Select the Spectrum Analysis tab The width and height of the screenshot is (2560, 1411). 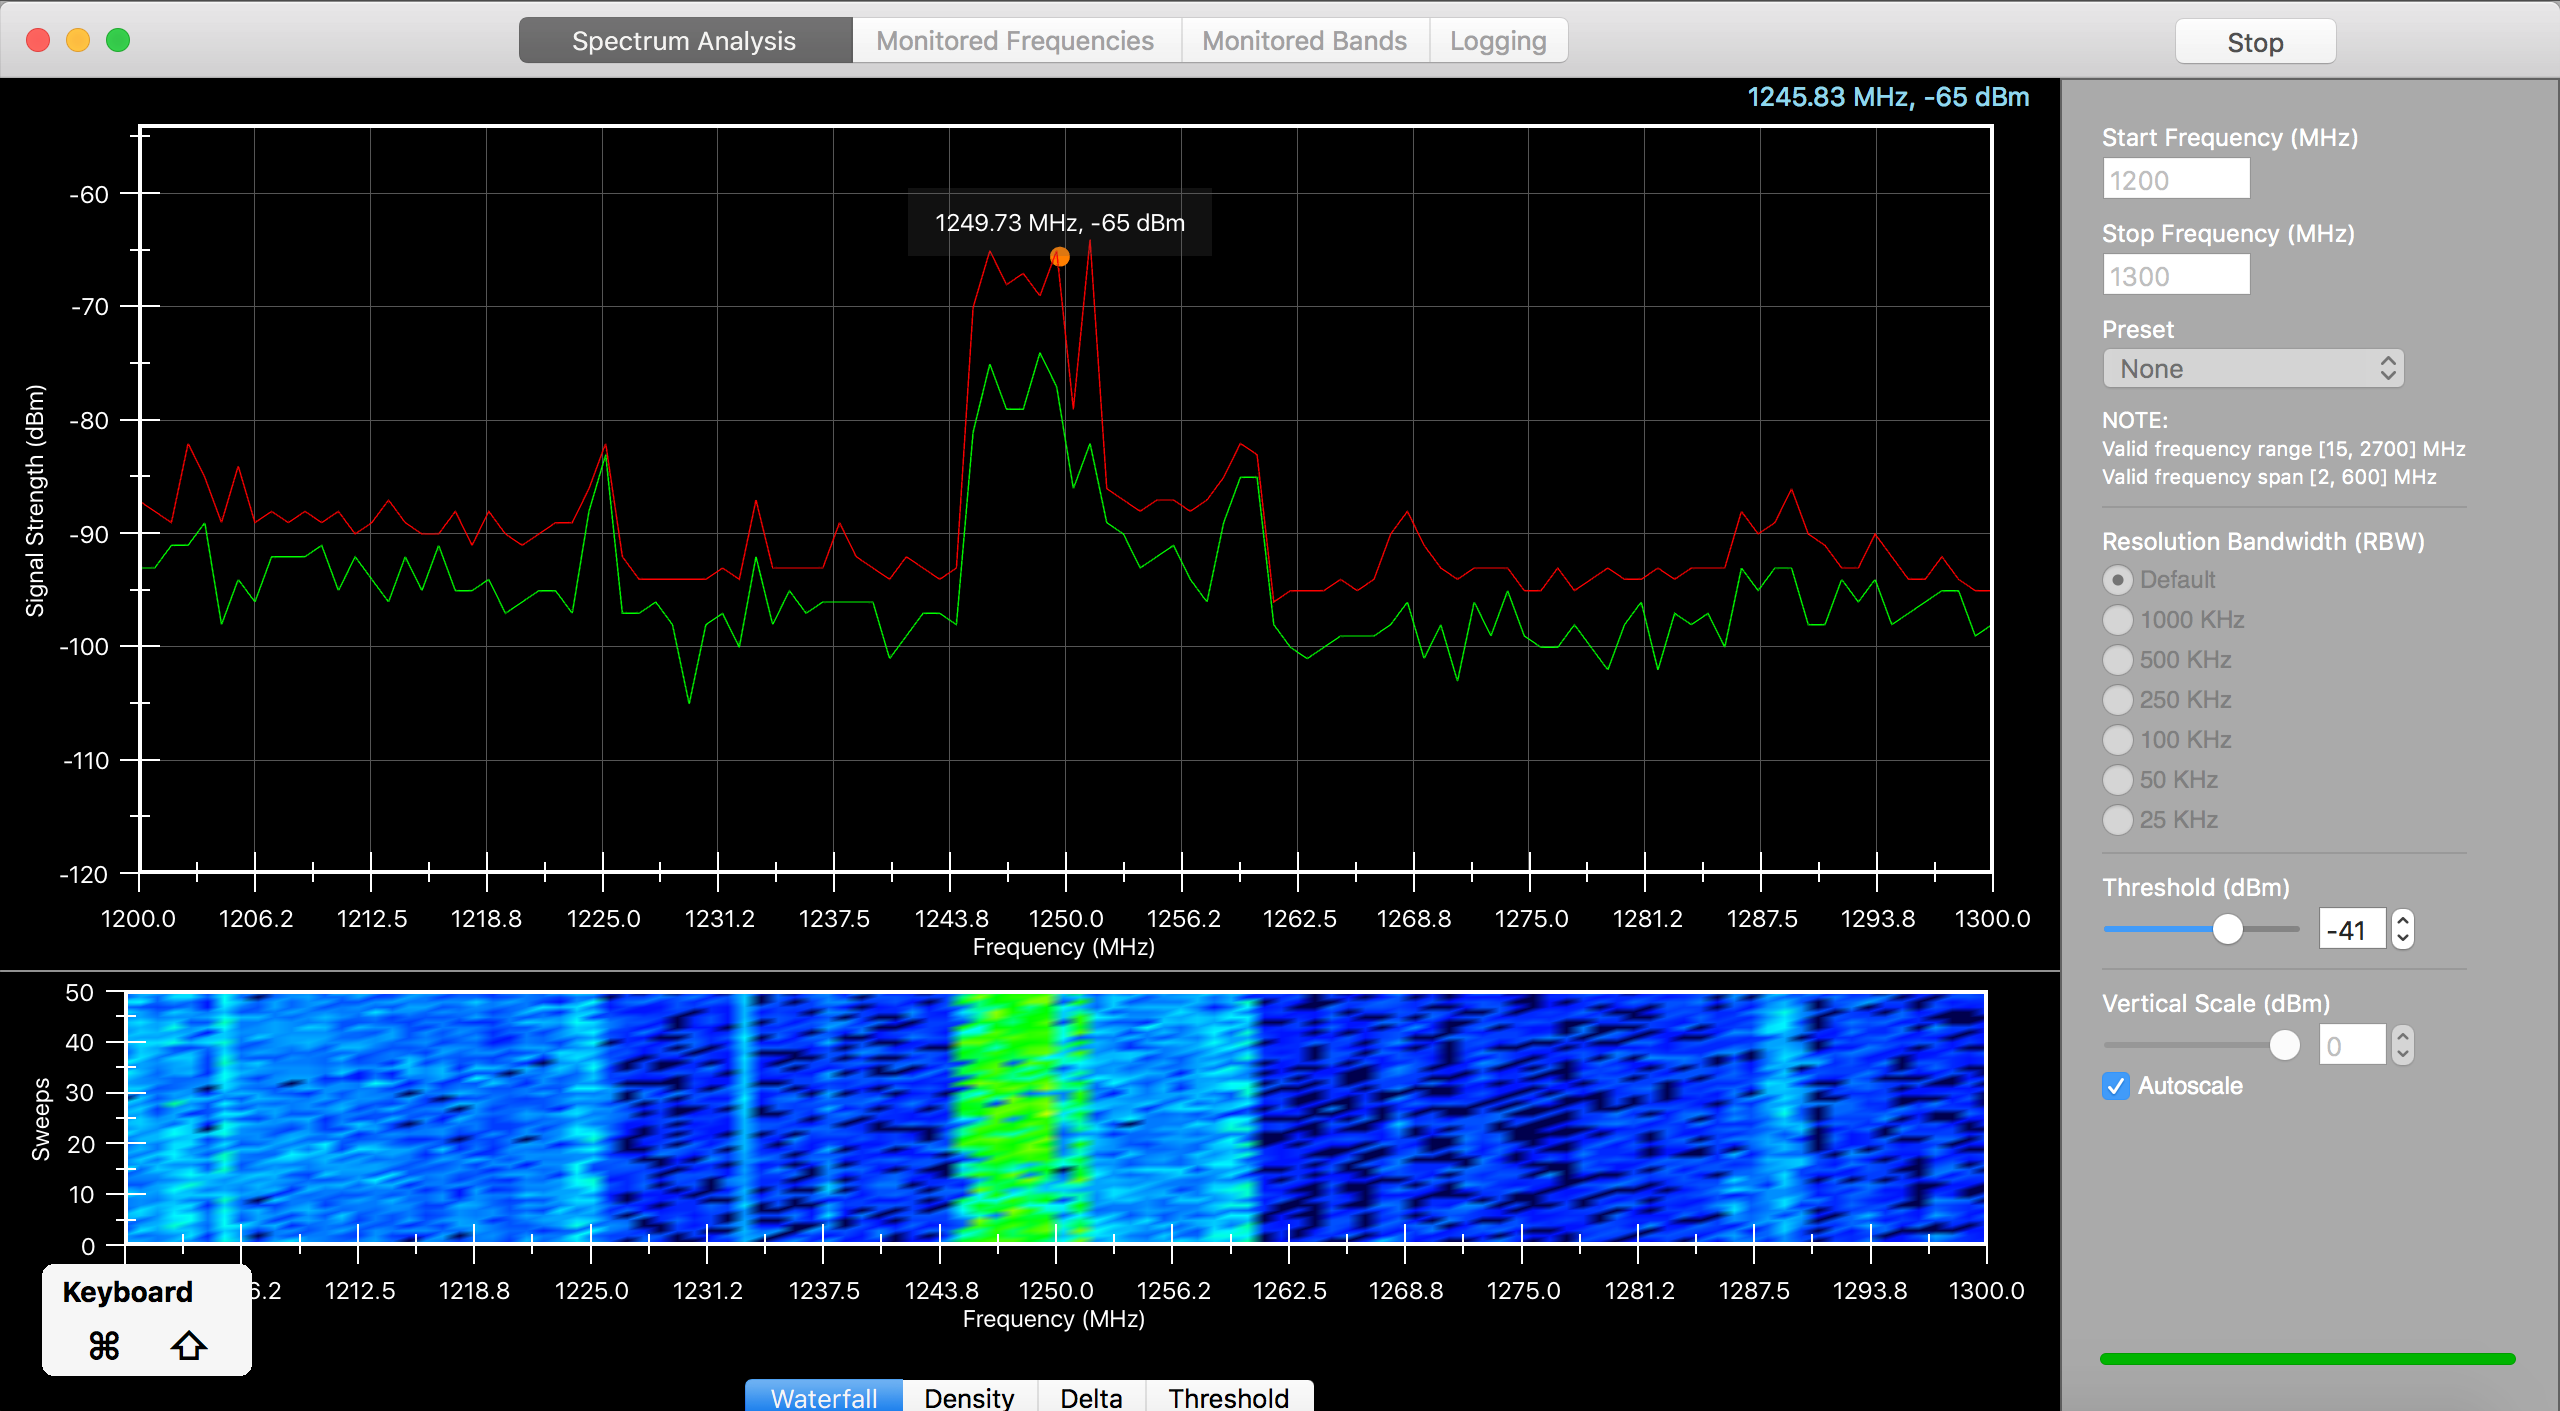(685, 41)
